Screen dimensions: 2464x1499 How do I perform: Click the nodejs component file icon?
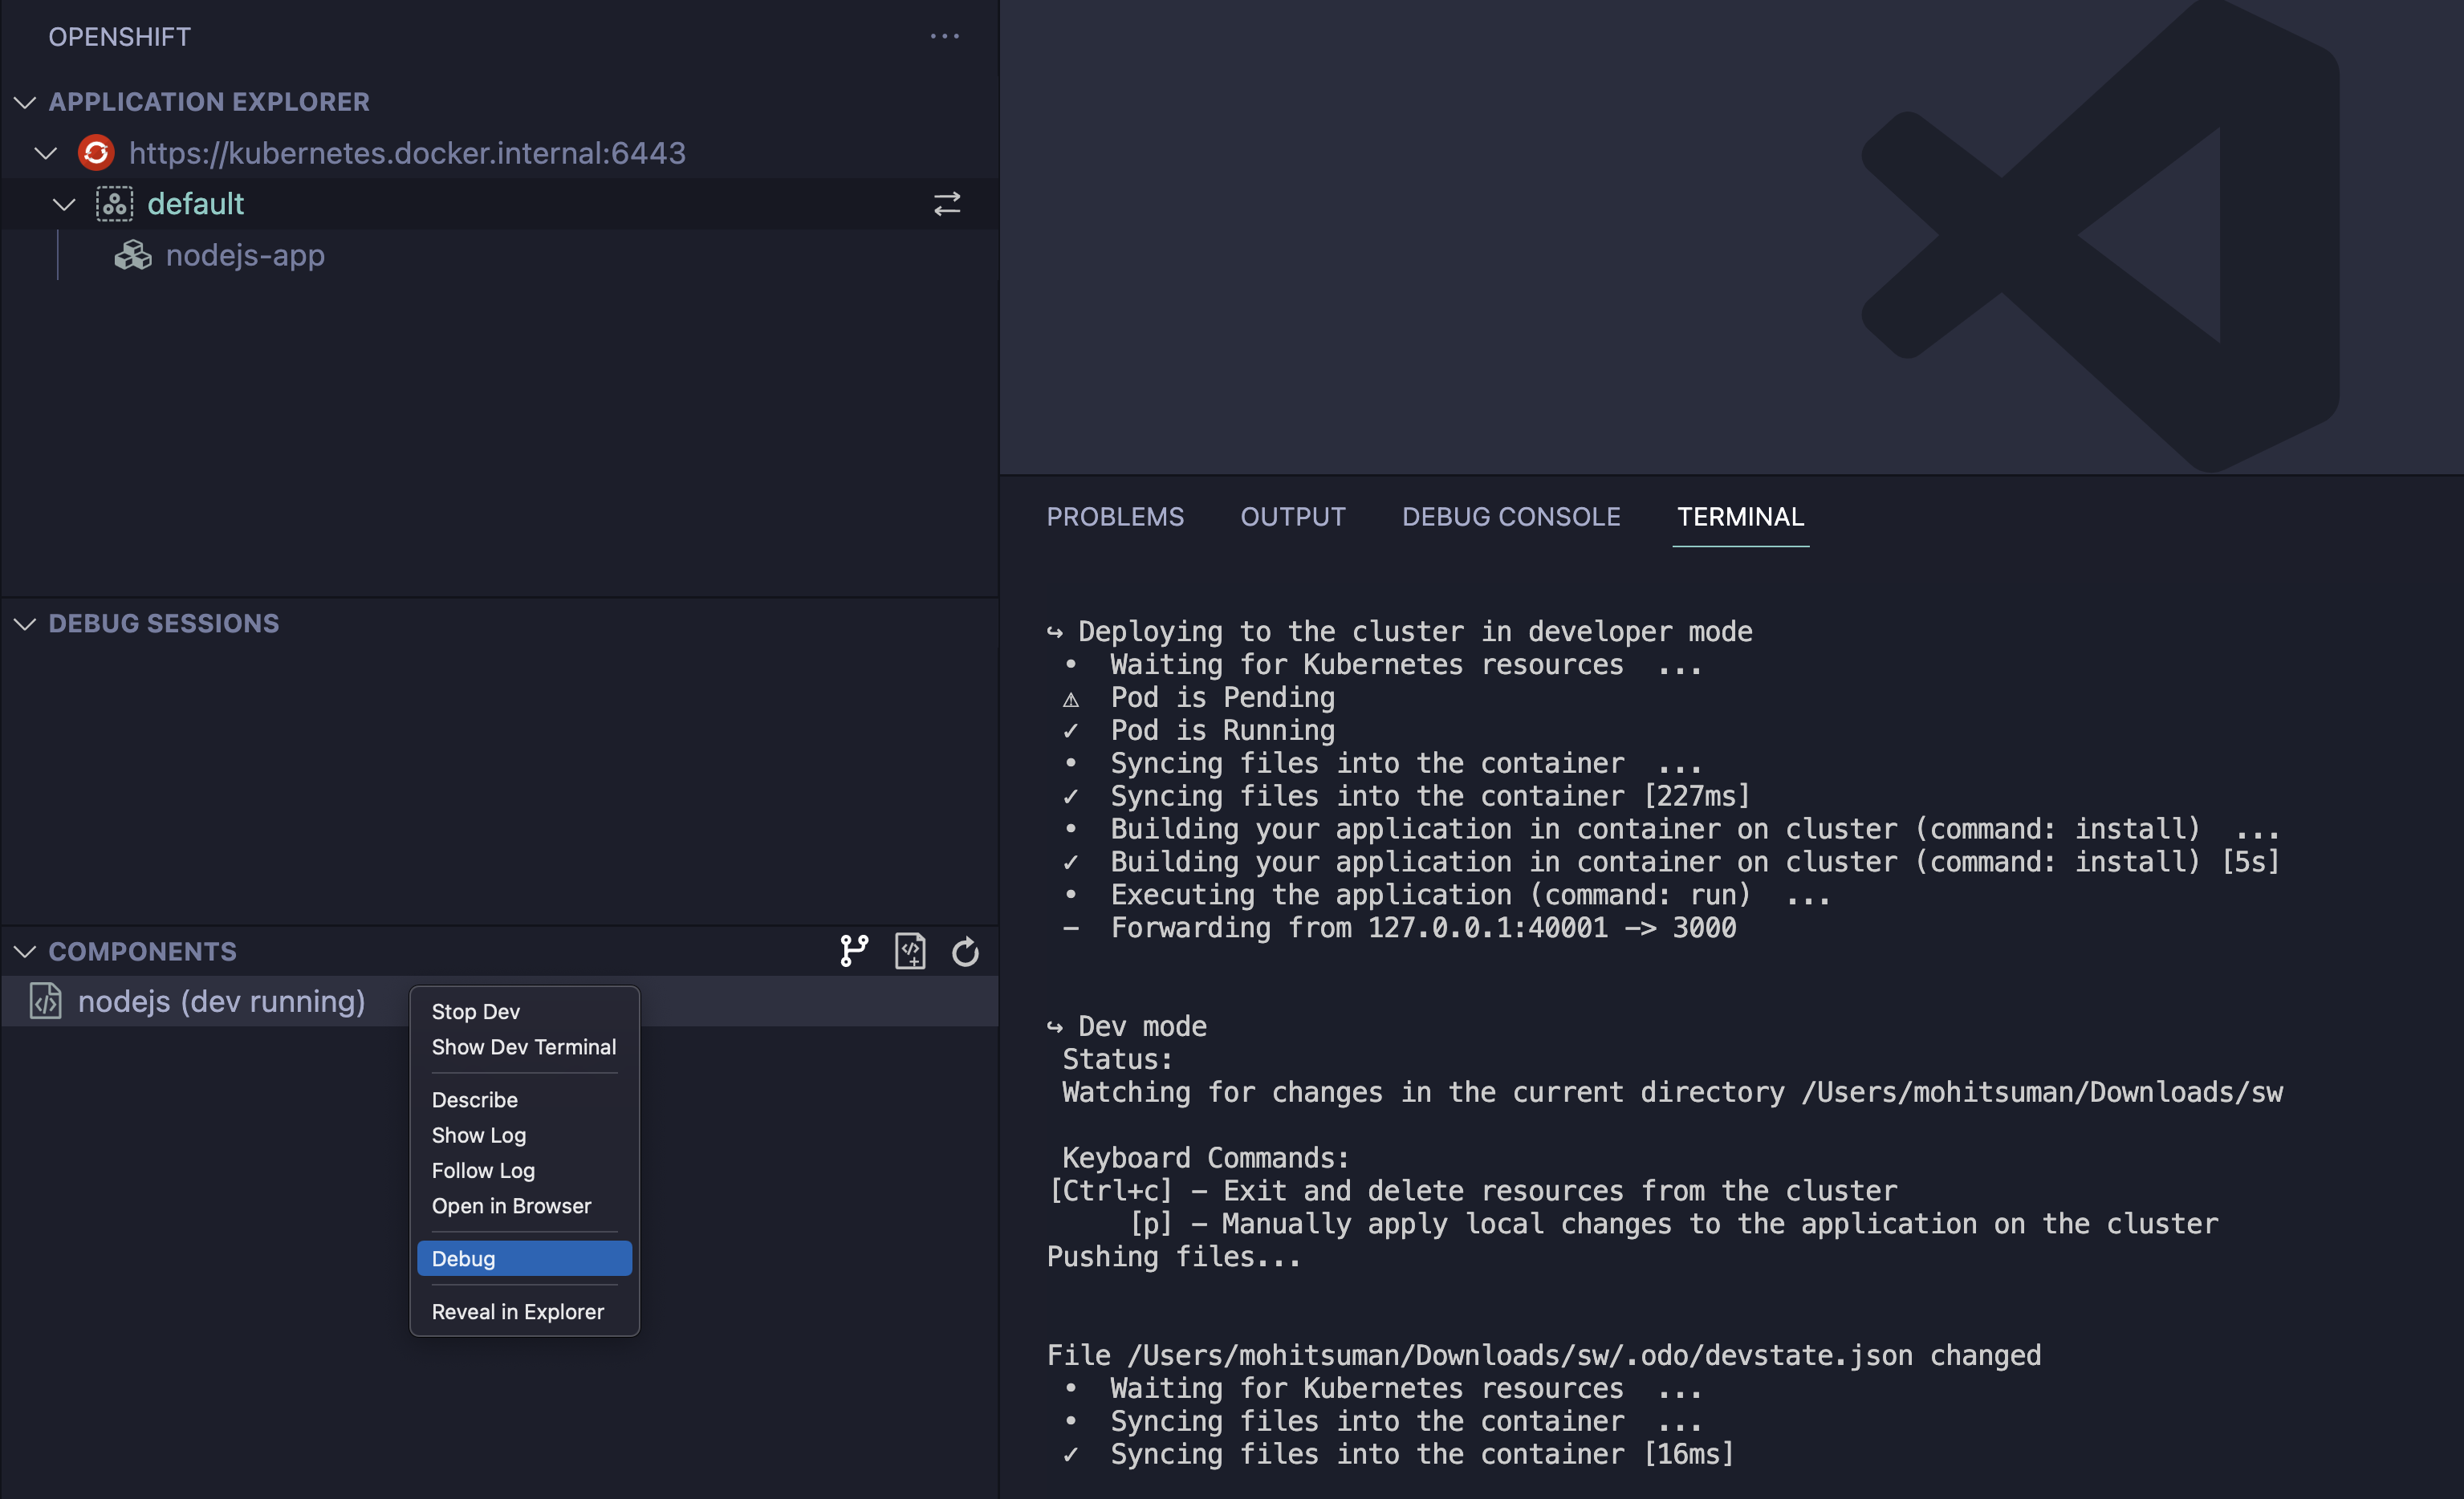click(46, 1001)
